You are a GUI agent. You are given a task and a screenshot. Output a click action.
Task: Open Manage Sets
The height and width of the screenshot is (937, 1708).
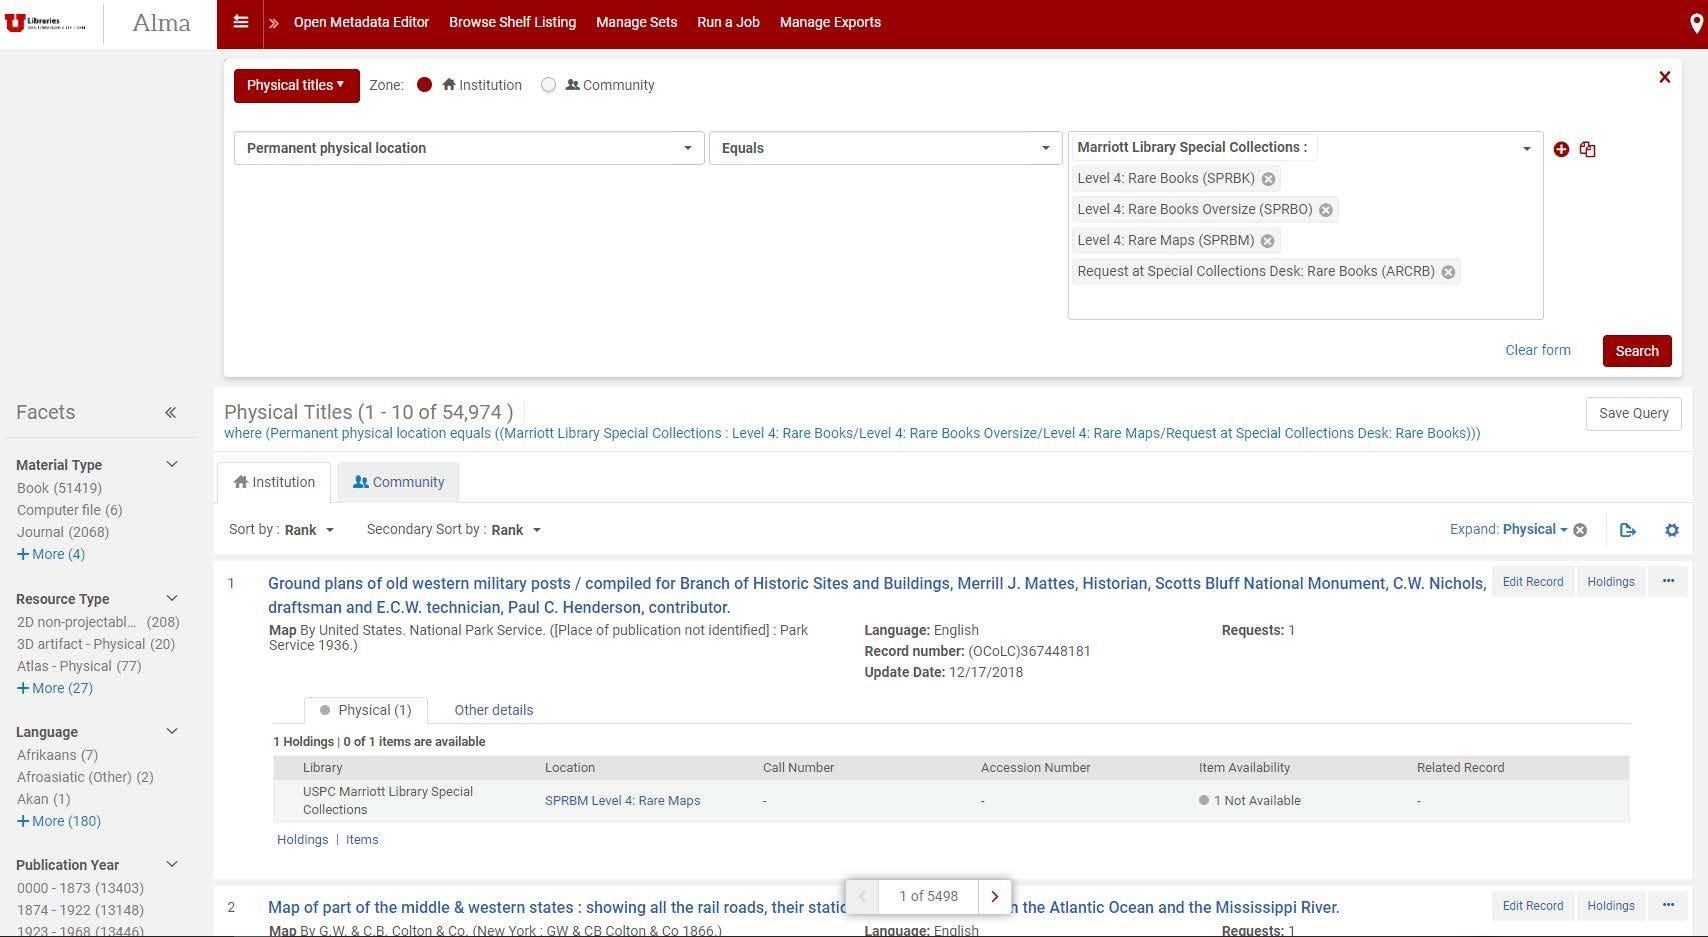[636, 22]
